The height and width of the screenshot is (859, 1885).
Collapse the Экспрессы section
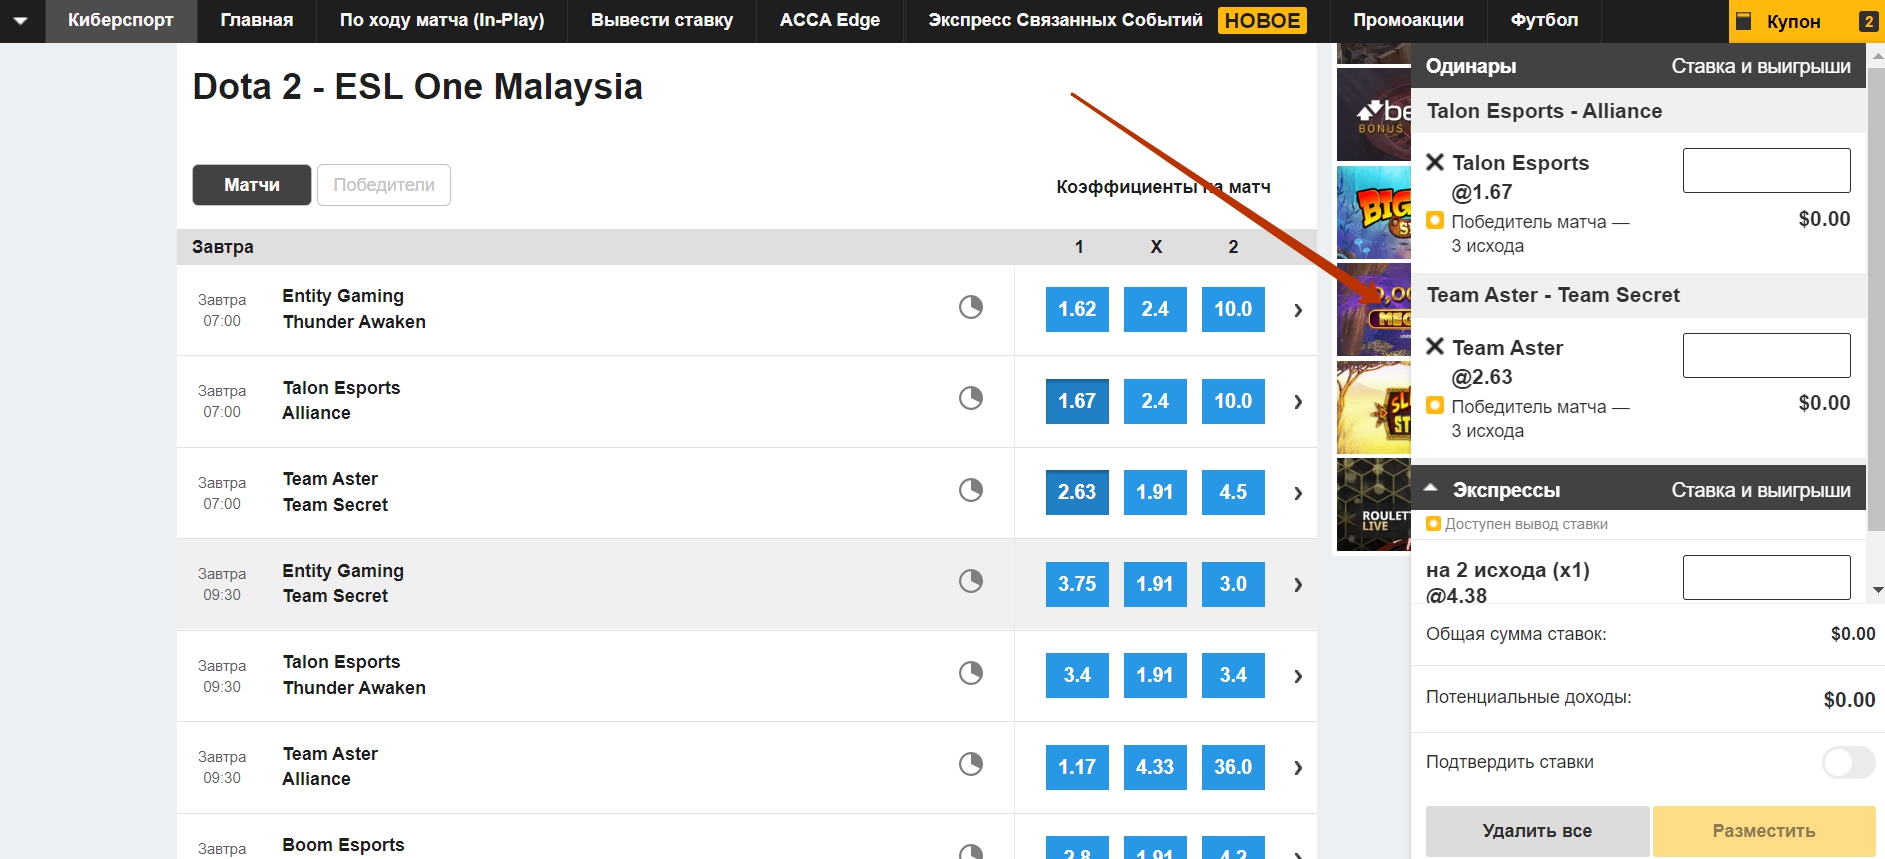click(1431, 489)
